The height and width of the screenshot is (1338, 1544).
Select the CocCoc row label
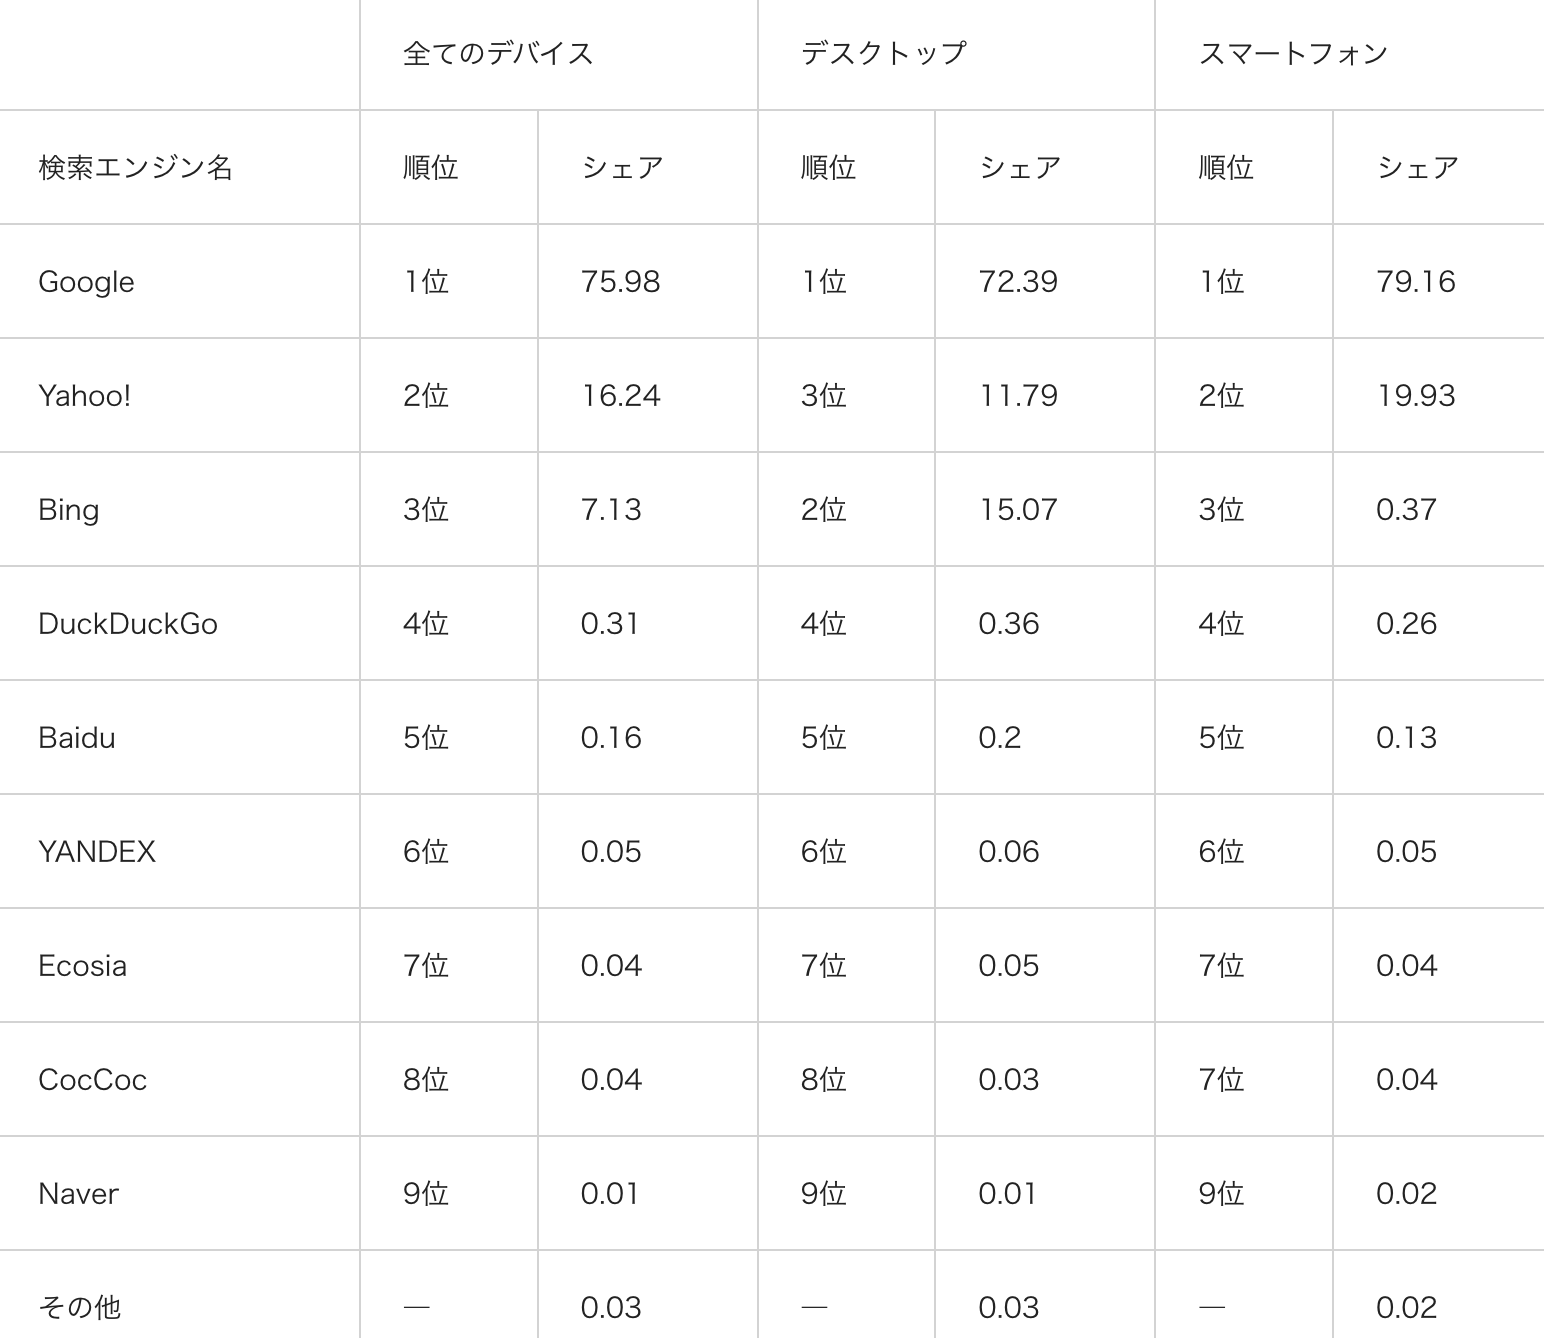pyautogui.click(x=92, y=1080)
